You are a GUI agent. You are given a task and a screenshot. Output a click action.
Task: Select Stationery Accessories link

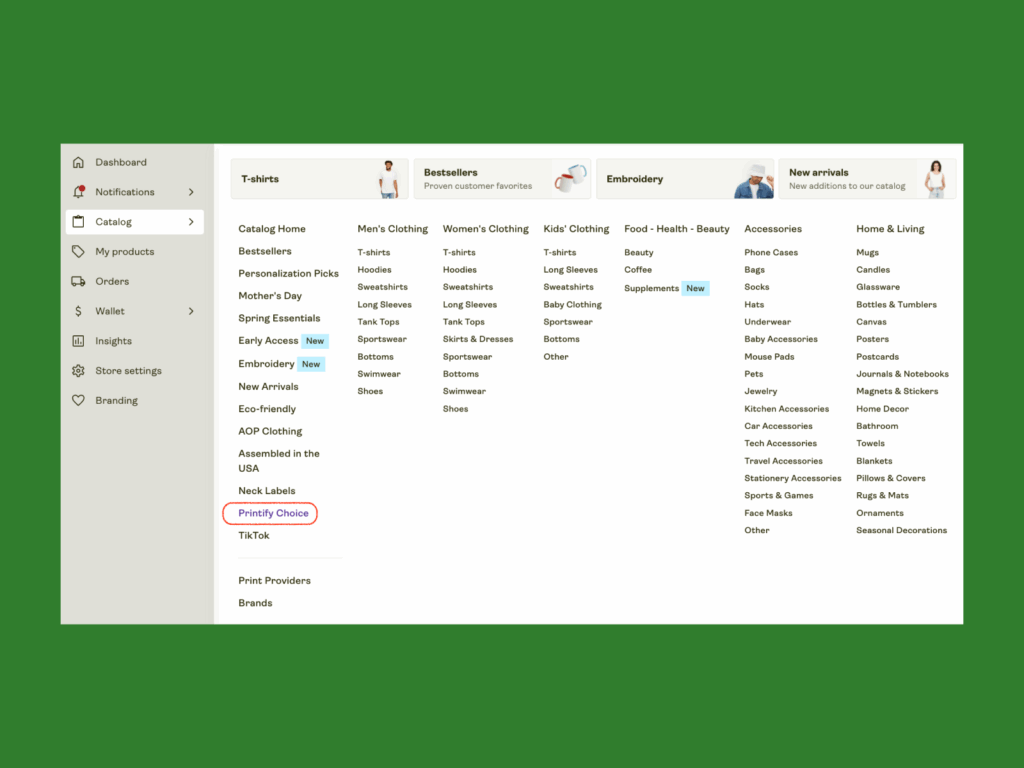pyautogui.click(x=792, y=478)
